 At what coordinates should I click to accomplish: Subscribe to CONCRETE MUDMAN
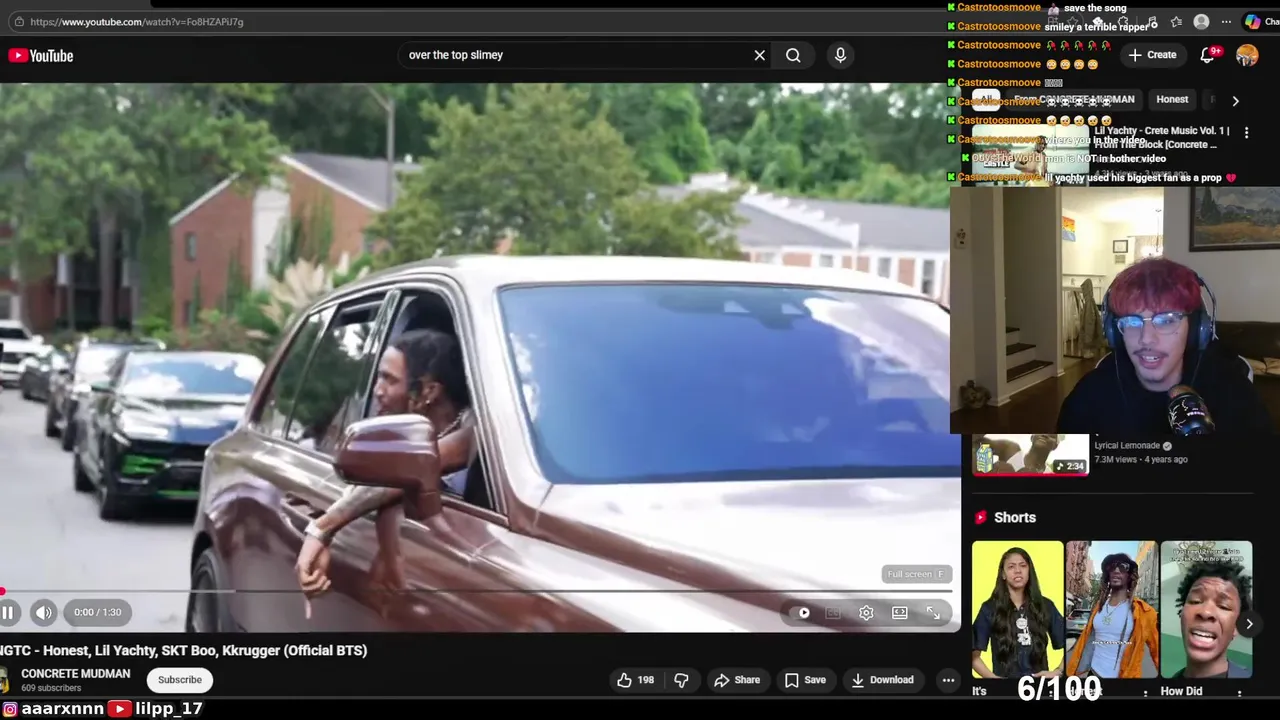[x=180, y=680]
